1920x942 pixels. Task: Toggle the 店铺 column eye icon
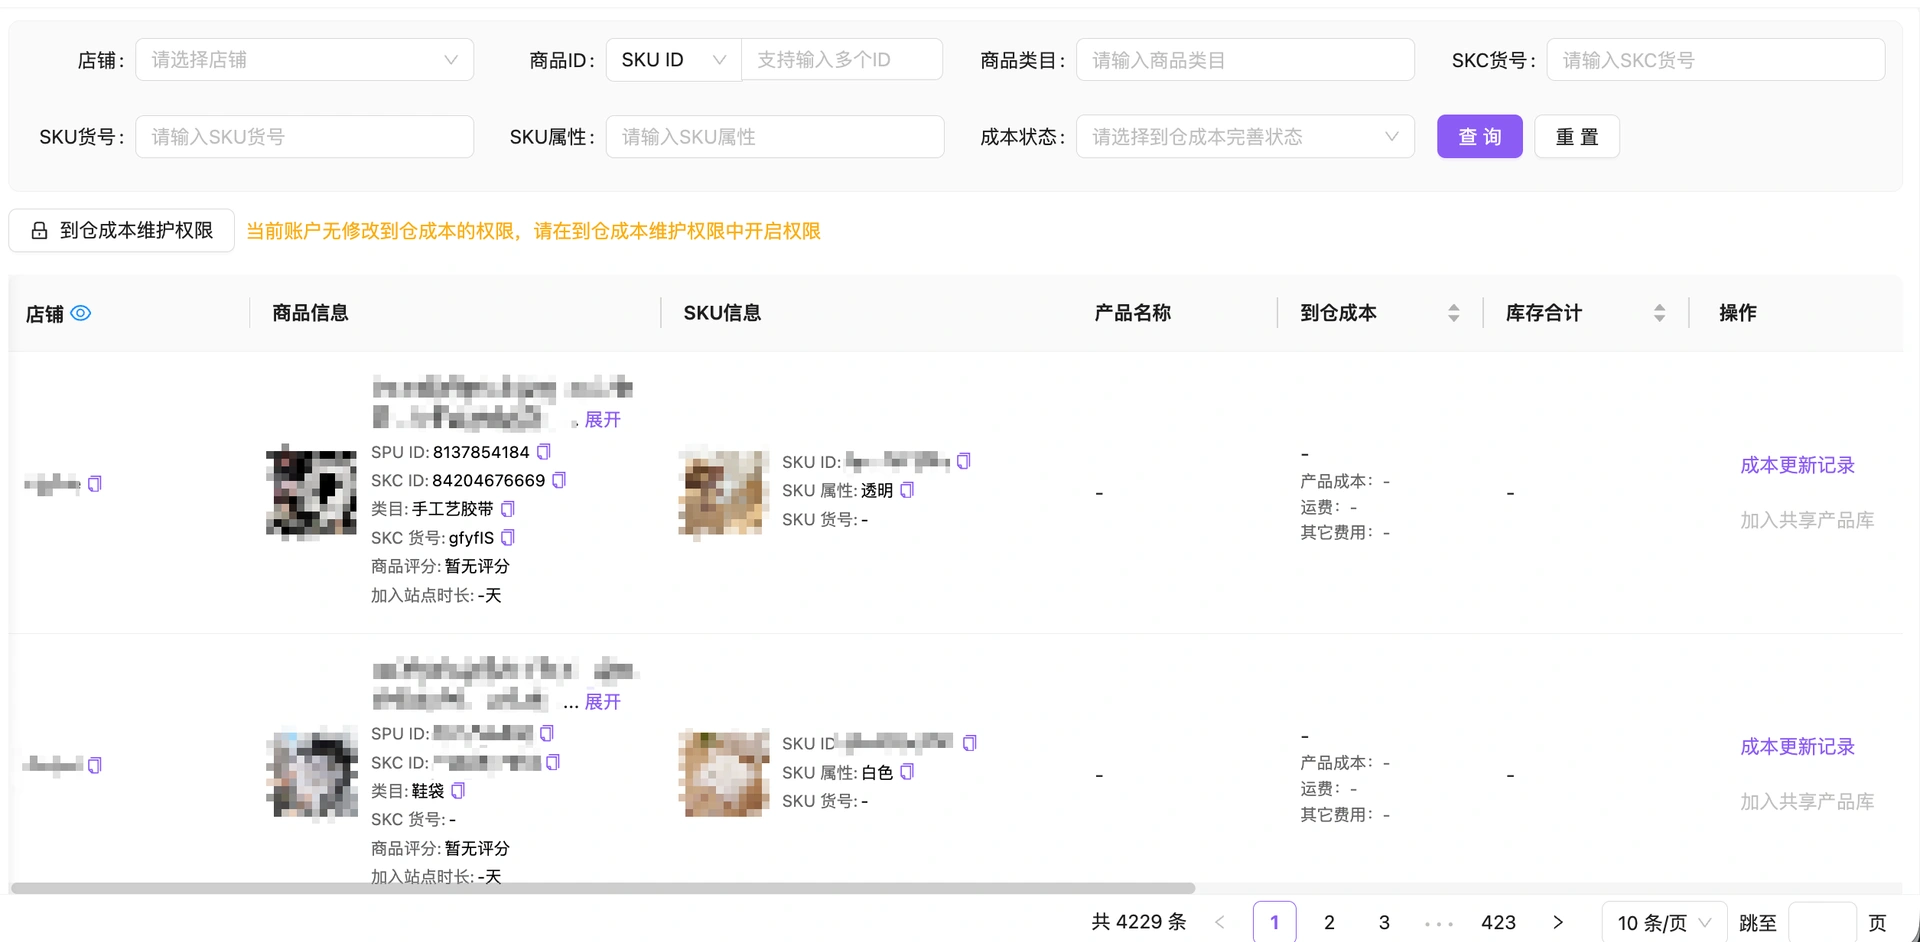(x=81, y=313)
